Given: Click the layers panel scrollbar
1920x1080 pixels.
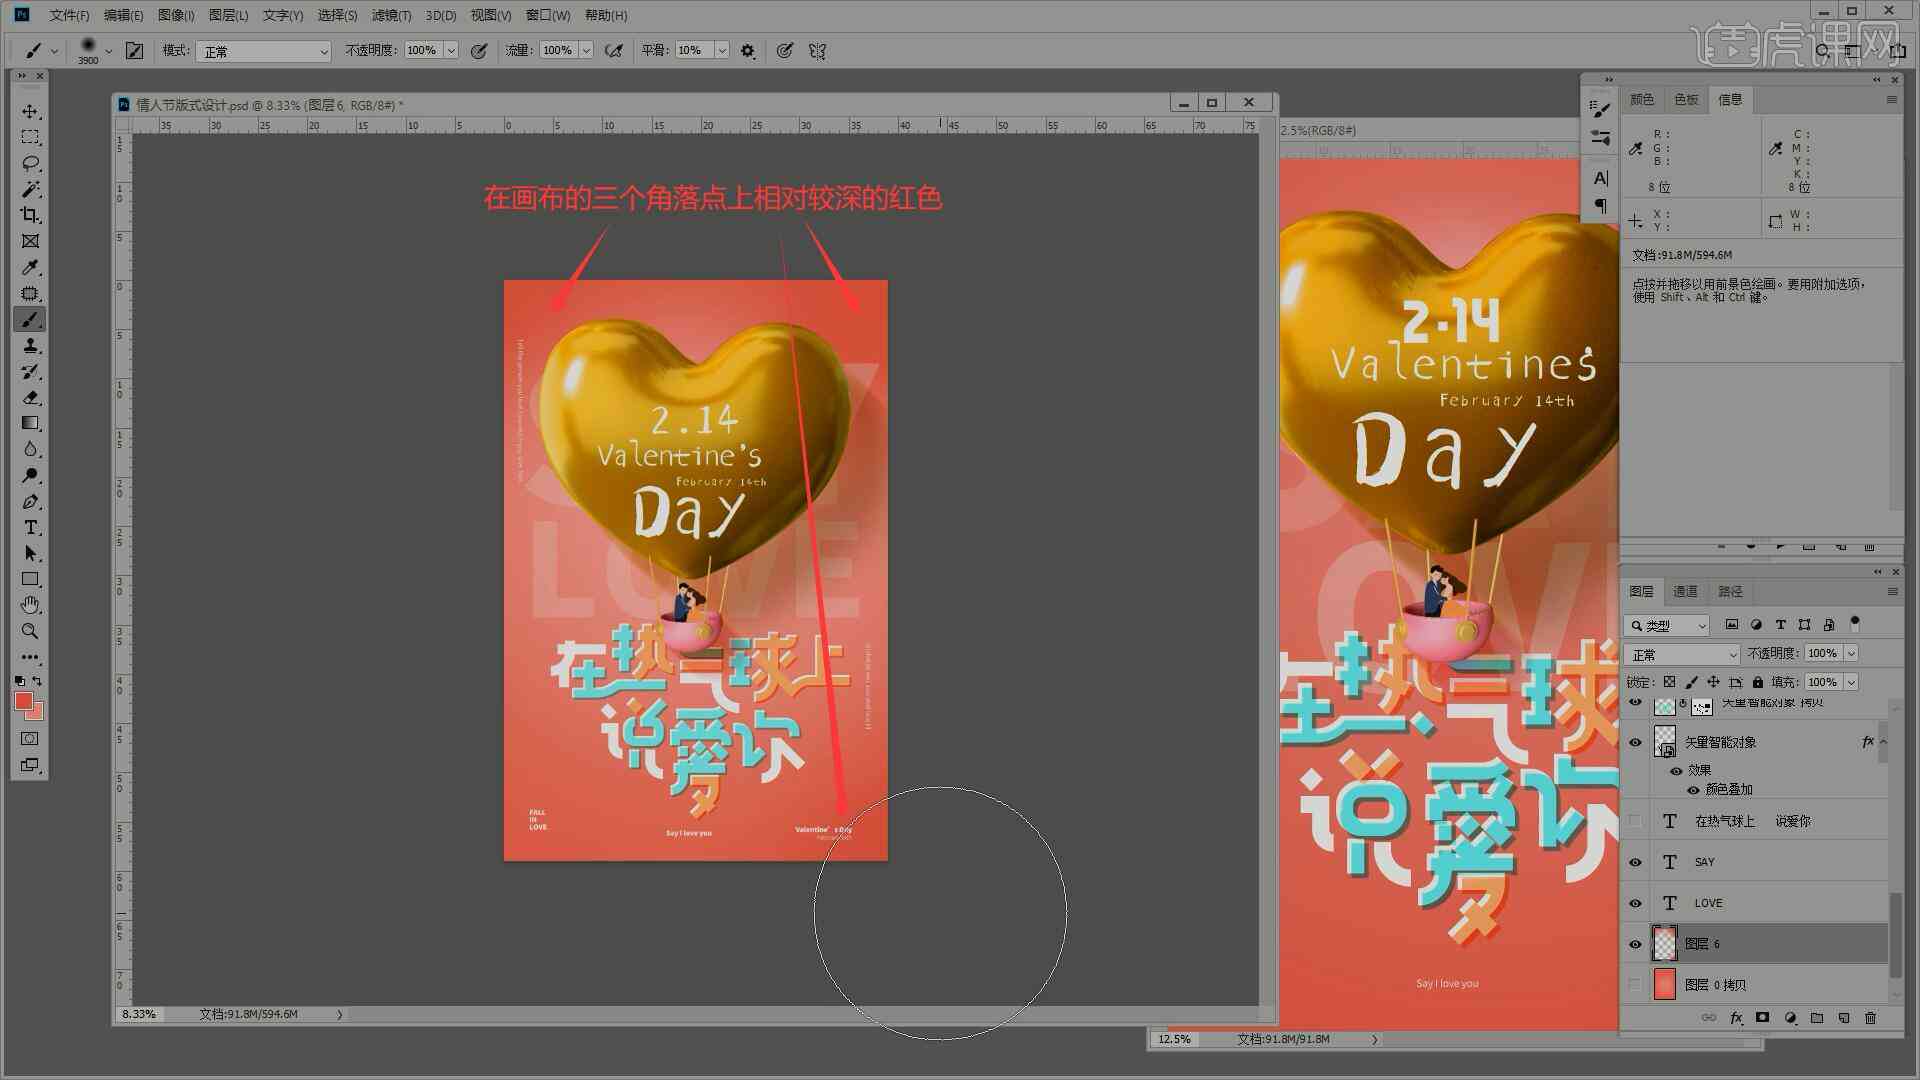Looking at the screenshot, I should 1894,935.
